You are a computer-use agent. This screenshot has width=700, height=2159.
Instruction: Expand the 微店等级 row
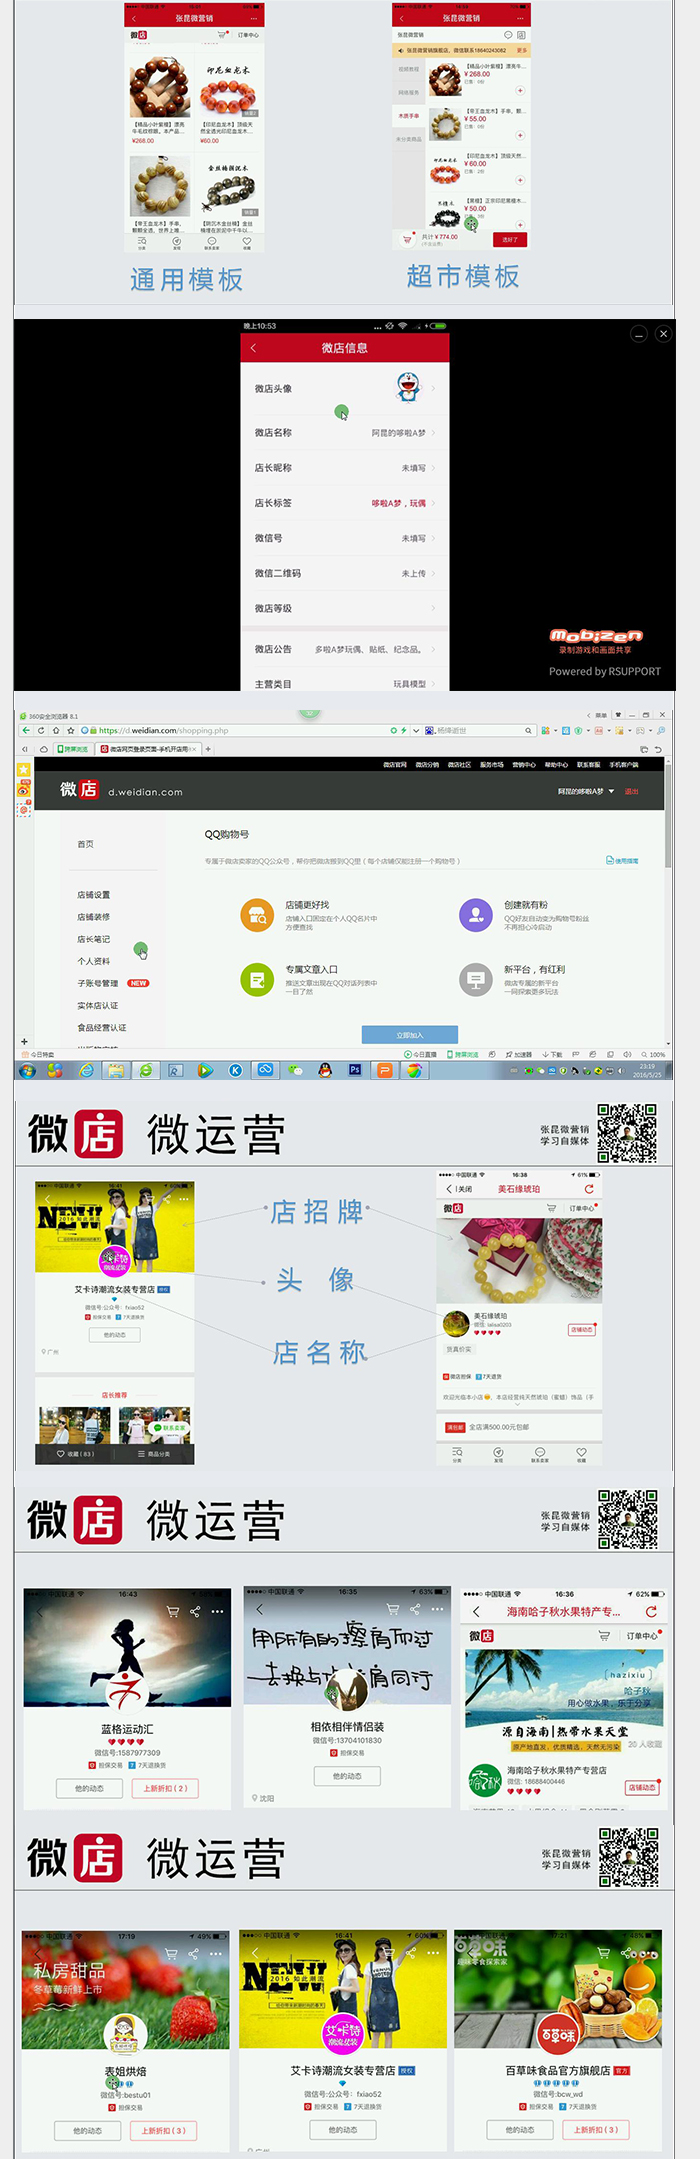345,608
